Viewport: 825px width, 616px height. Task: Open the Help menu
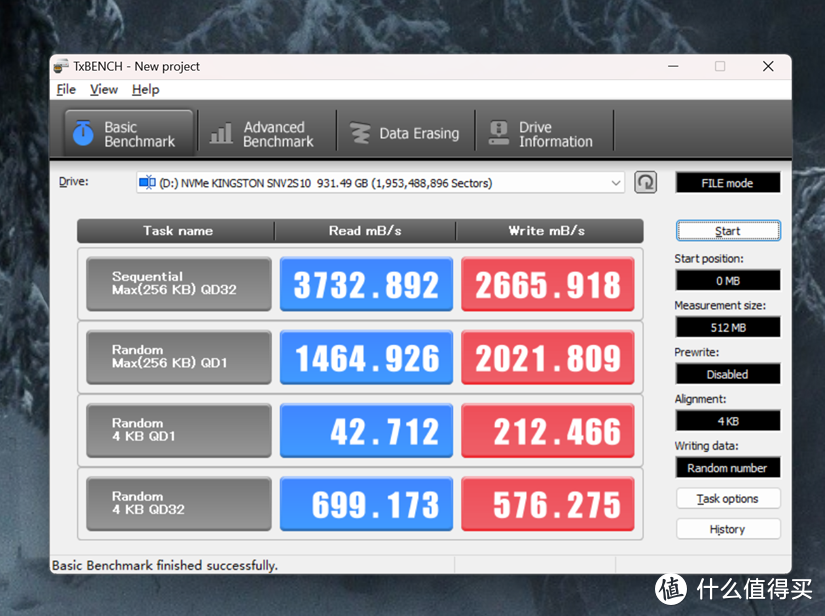click(x=145, y=89)
